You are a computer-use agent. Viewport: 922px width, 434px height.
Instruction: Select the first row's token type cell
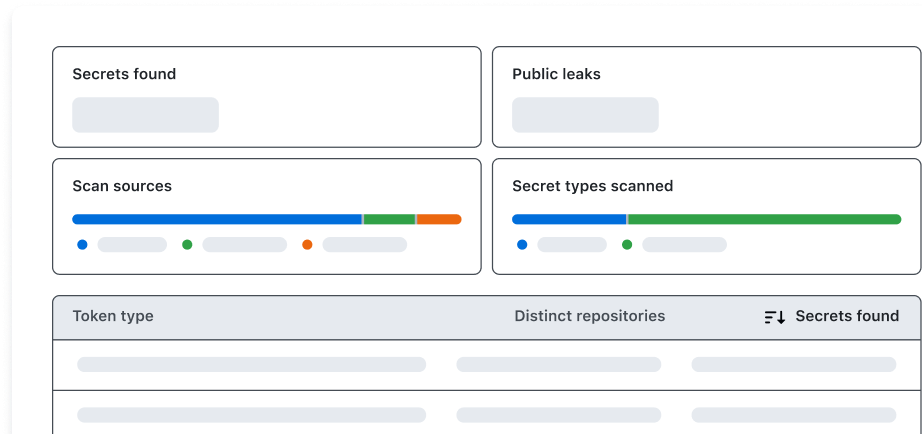pos(251,365)
